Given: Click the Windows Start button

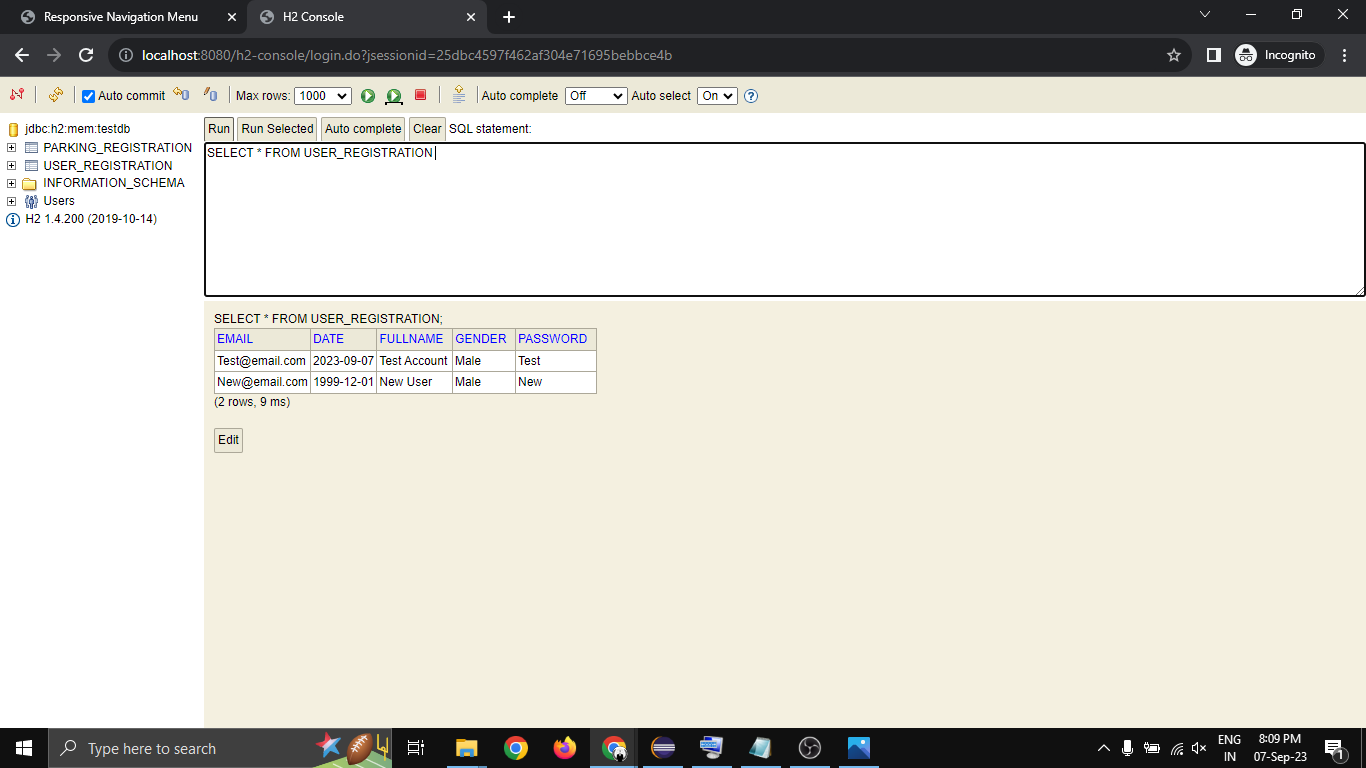Looking at the screenshot, I should [x=24, y=748].
